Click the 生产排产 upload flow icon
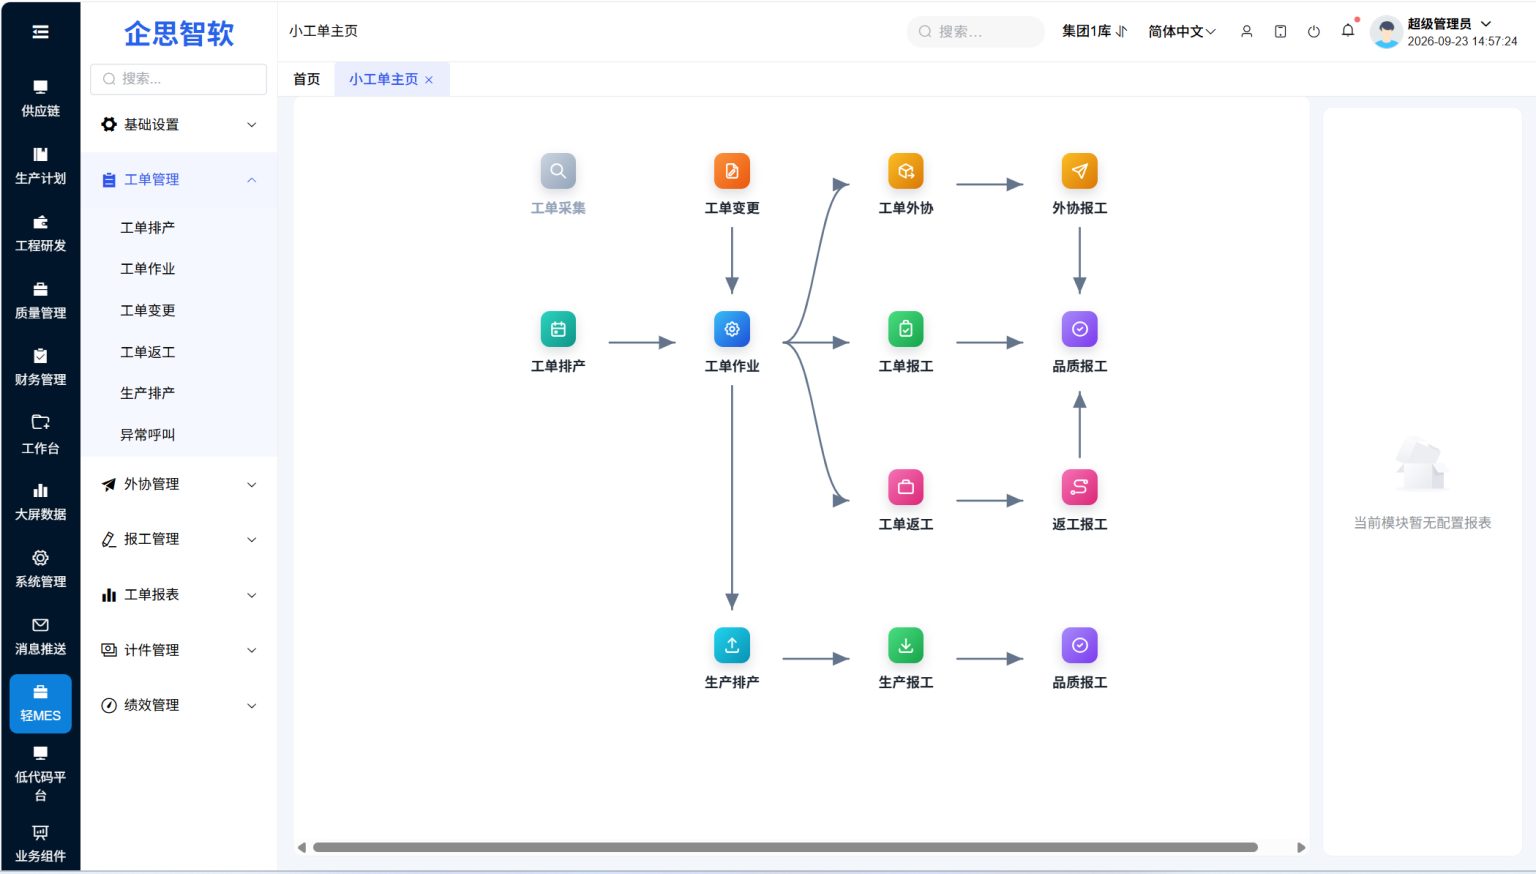Screen dimensions: 1536x874 [732, 645]
